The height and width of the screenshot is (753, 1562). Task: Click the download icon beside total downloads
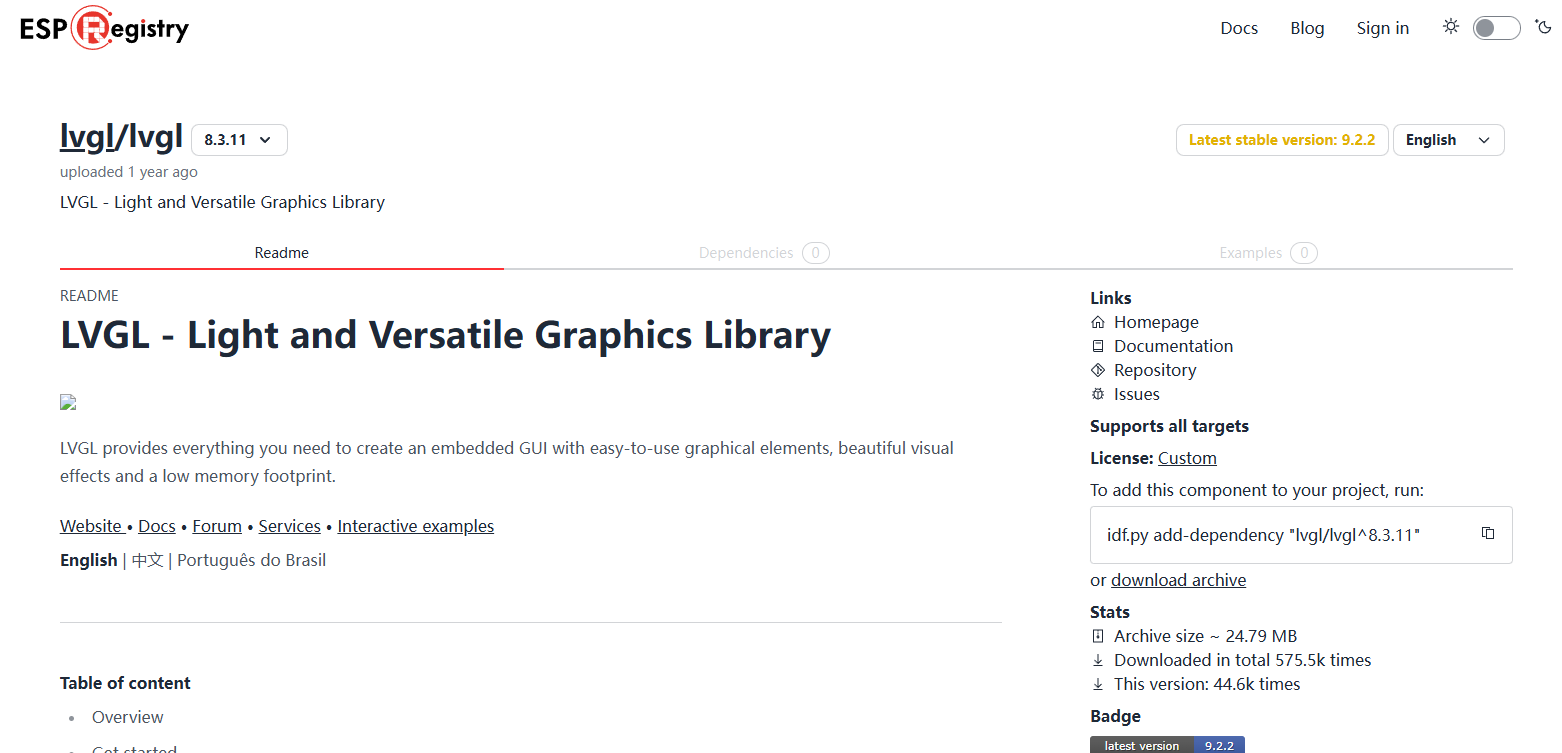[x=1098, y=660]
